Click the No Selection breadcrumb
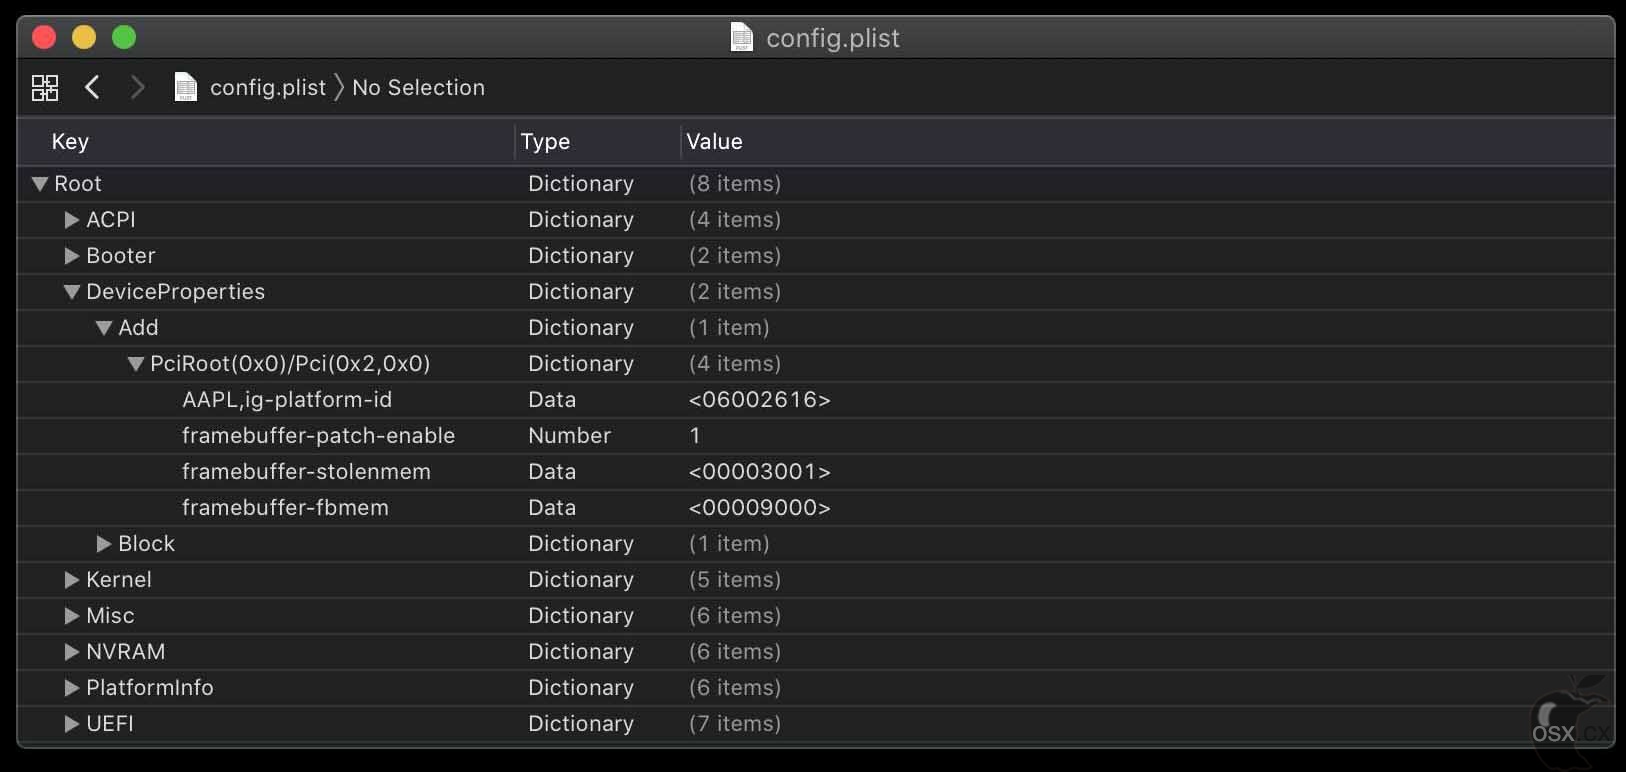This screenshot has width=1626, height=772. (x=418, y=88)
